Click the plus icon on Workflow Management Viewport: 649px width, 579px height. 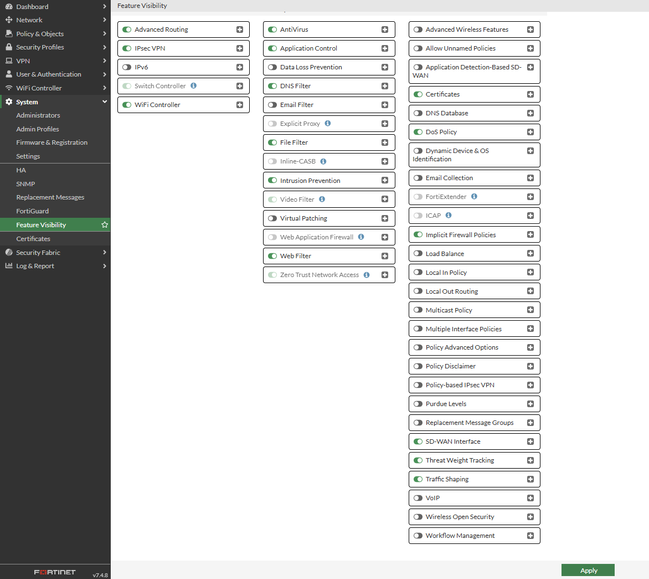(530, 536)
